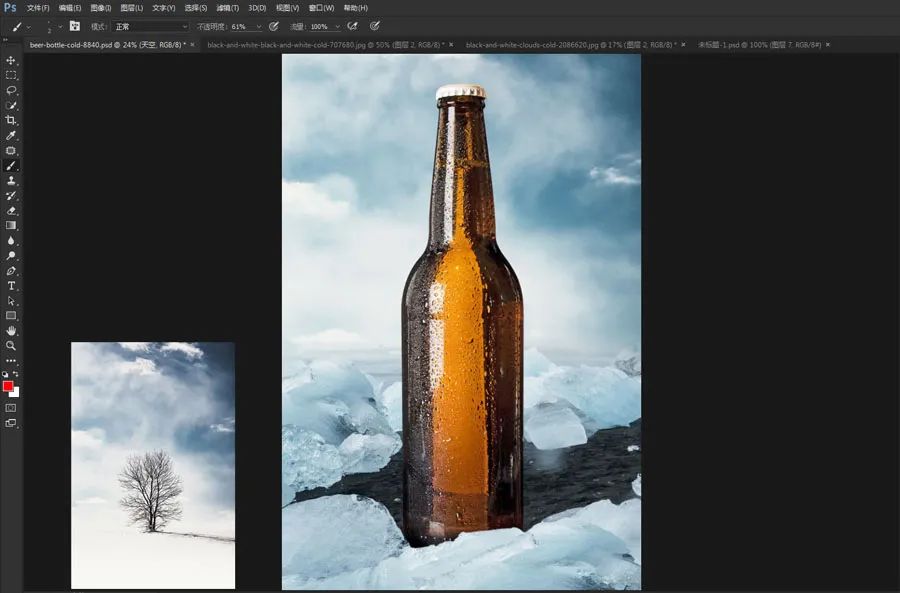Select the Eraser tool
The width and height of the screenshot is (900, 593).
[11, 210]
